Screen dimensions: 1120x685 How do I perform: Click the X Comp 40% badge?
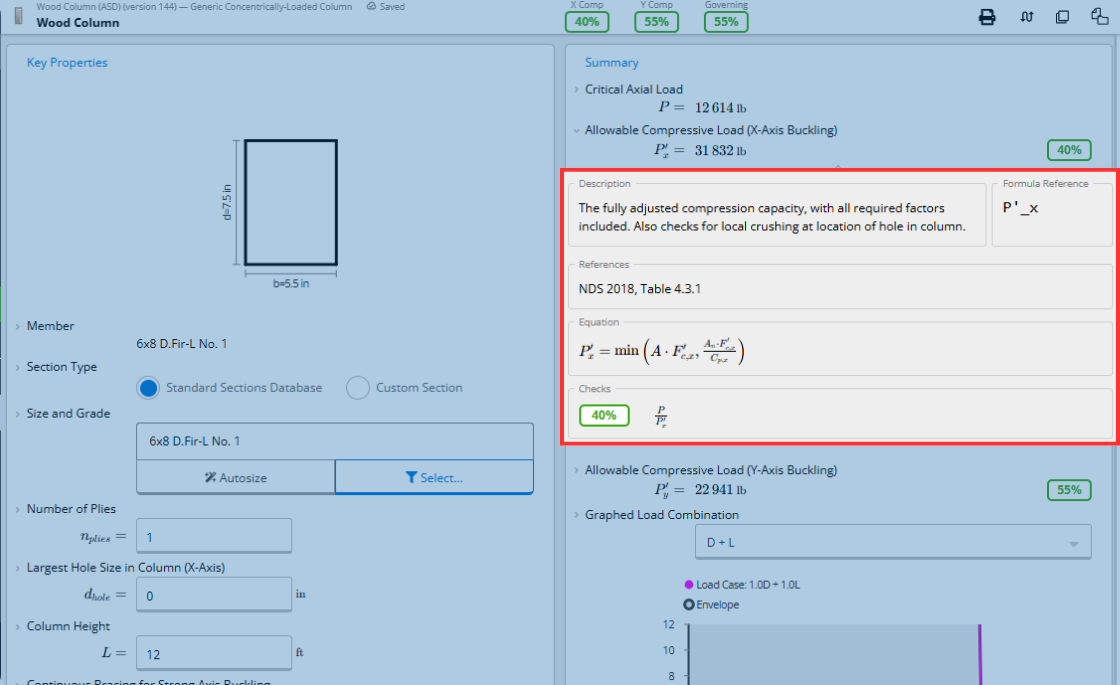pos(586,22)
